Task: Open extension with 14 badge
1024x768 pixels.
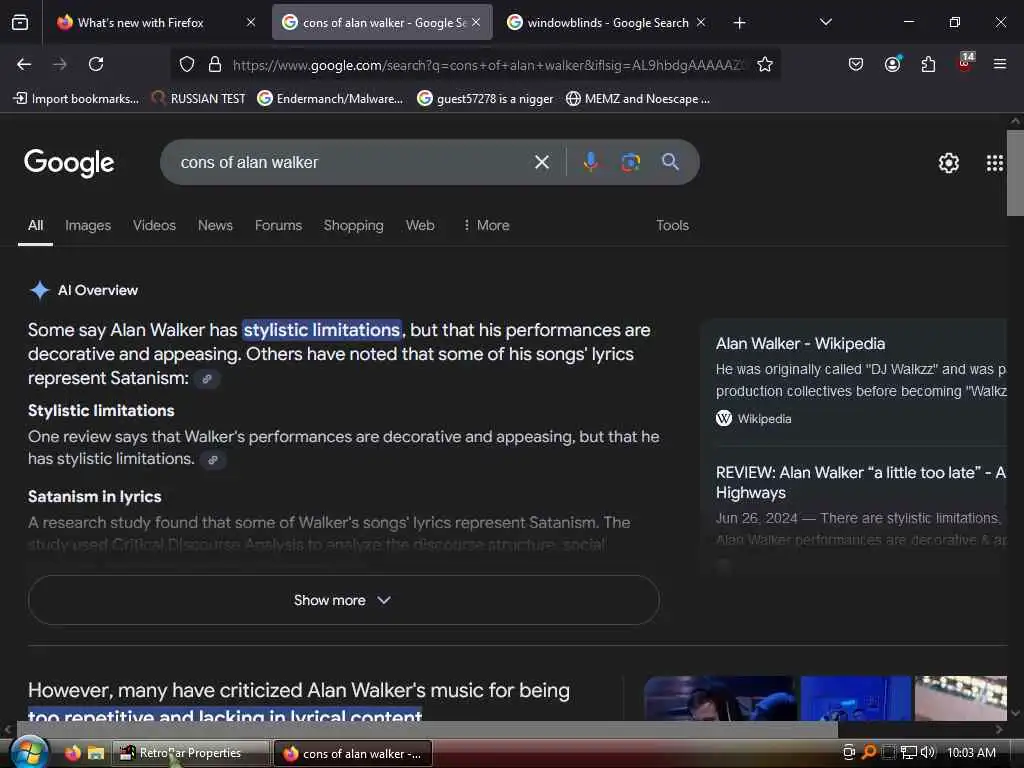Action: [965, 63]
